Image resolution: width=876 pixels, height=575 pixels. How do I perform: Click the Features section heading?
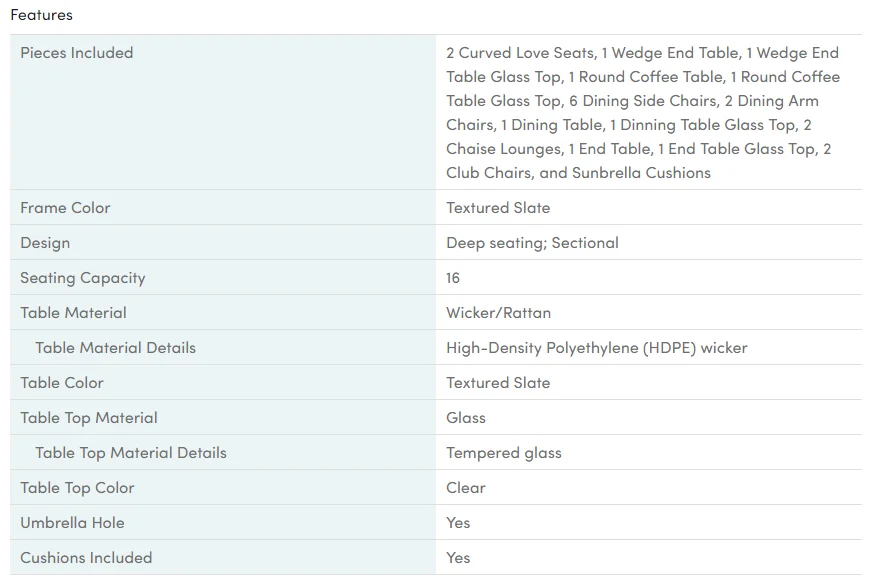point(41,15)
